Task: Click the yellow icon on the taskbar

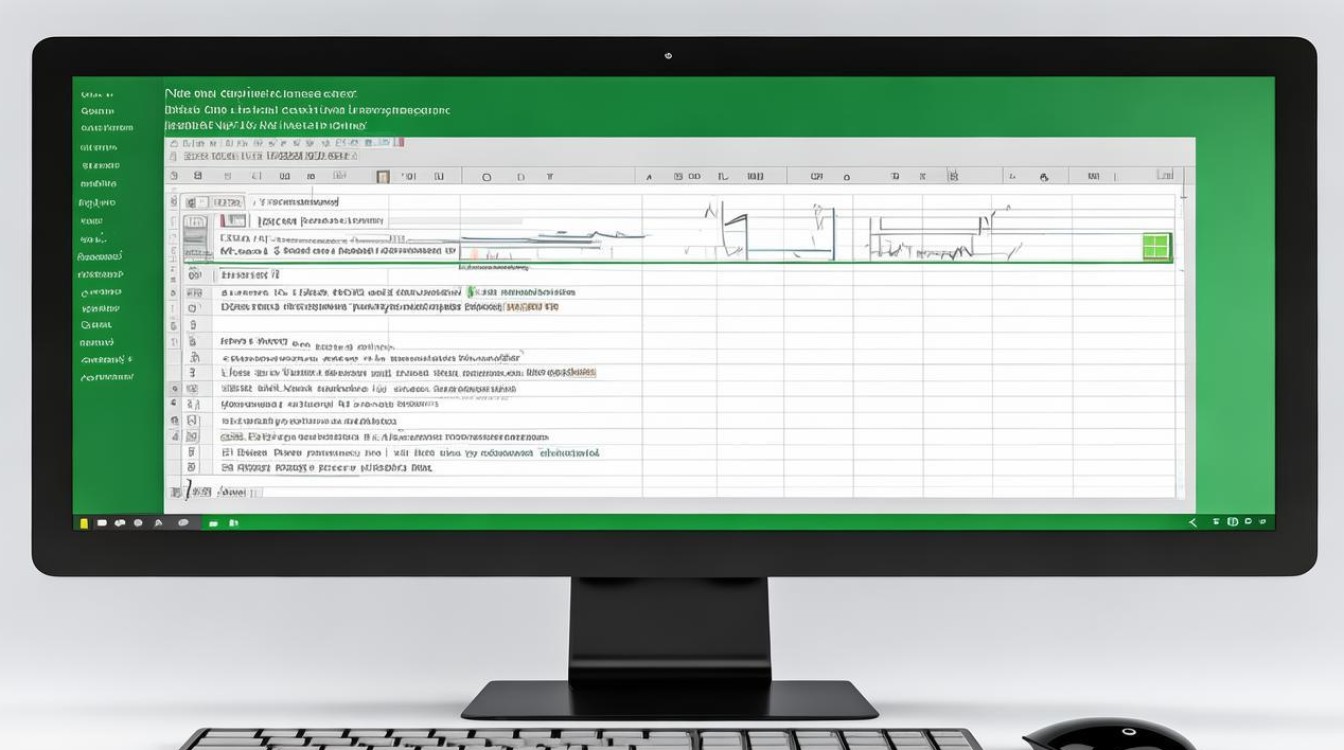Action: [84, 522]
